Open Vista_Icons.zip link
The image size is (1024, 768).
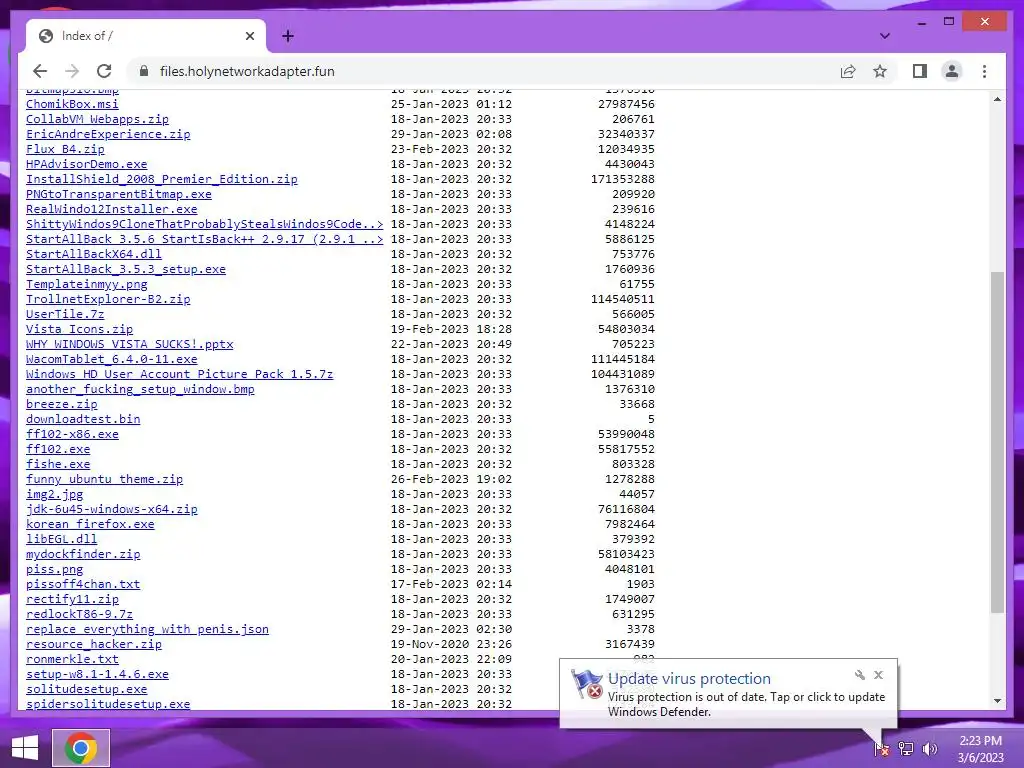pos(79,329)
